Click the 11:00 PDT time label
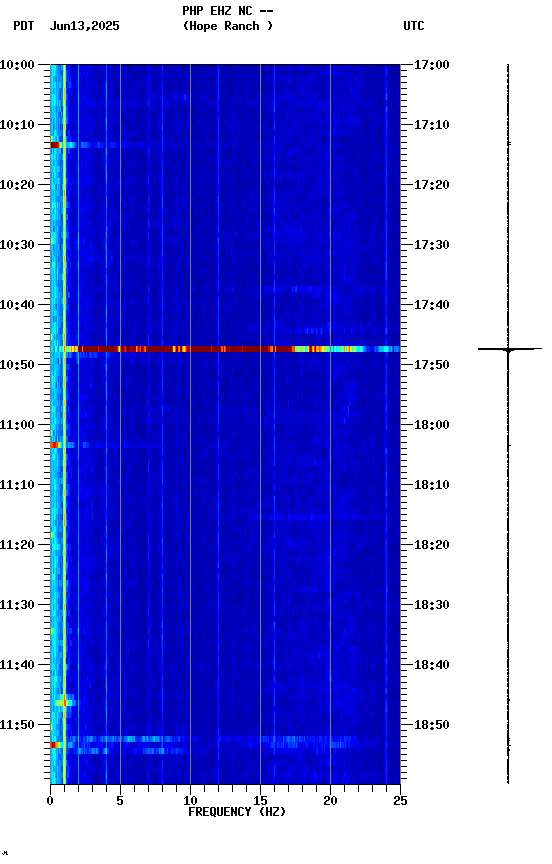The width and height of the screenshot is (552, 864). (x=17, y=425)
